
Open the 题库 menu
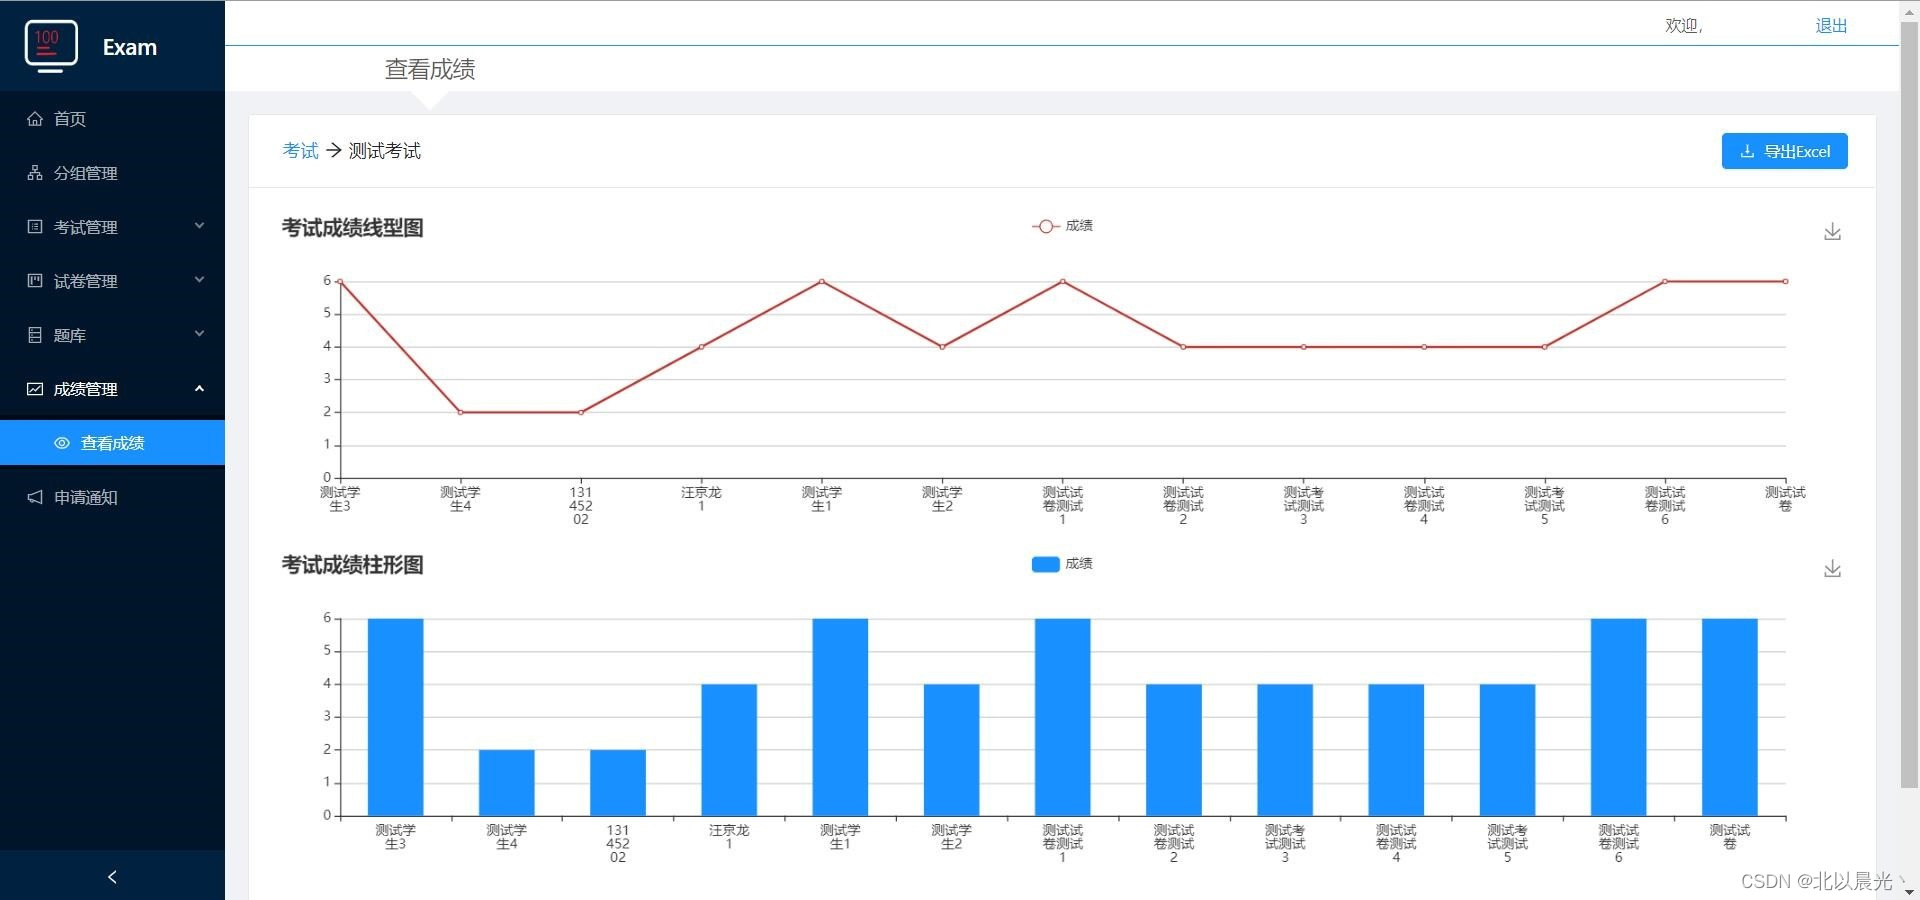[112, 335]
